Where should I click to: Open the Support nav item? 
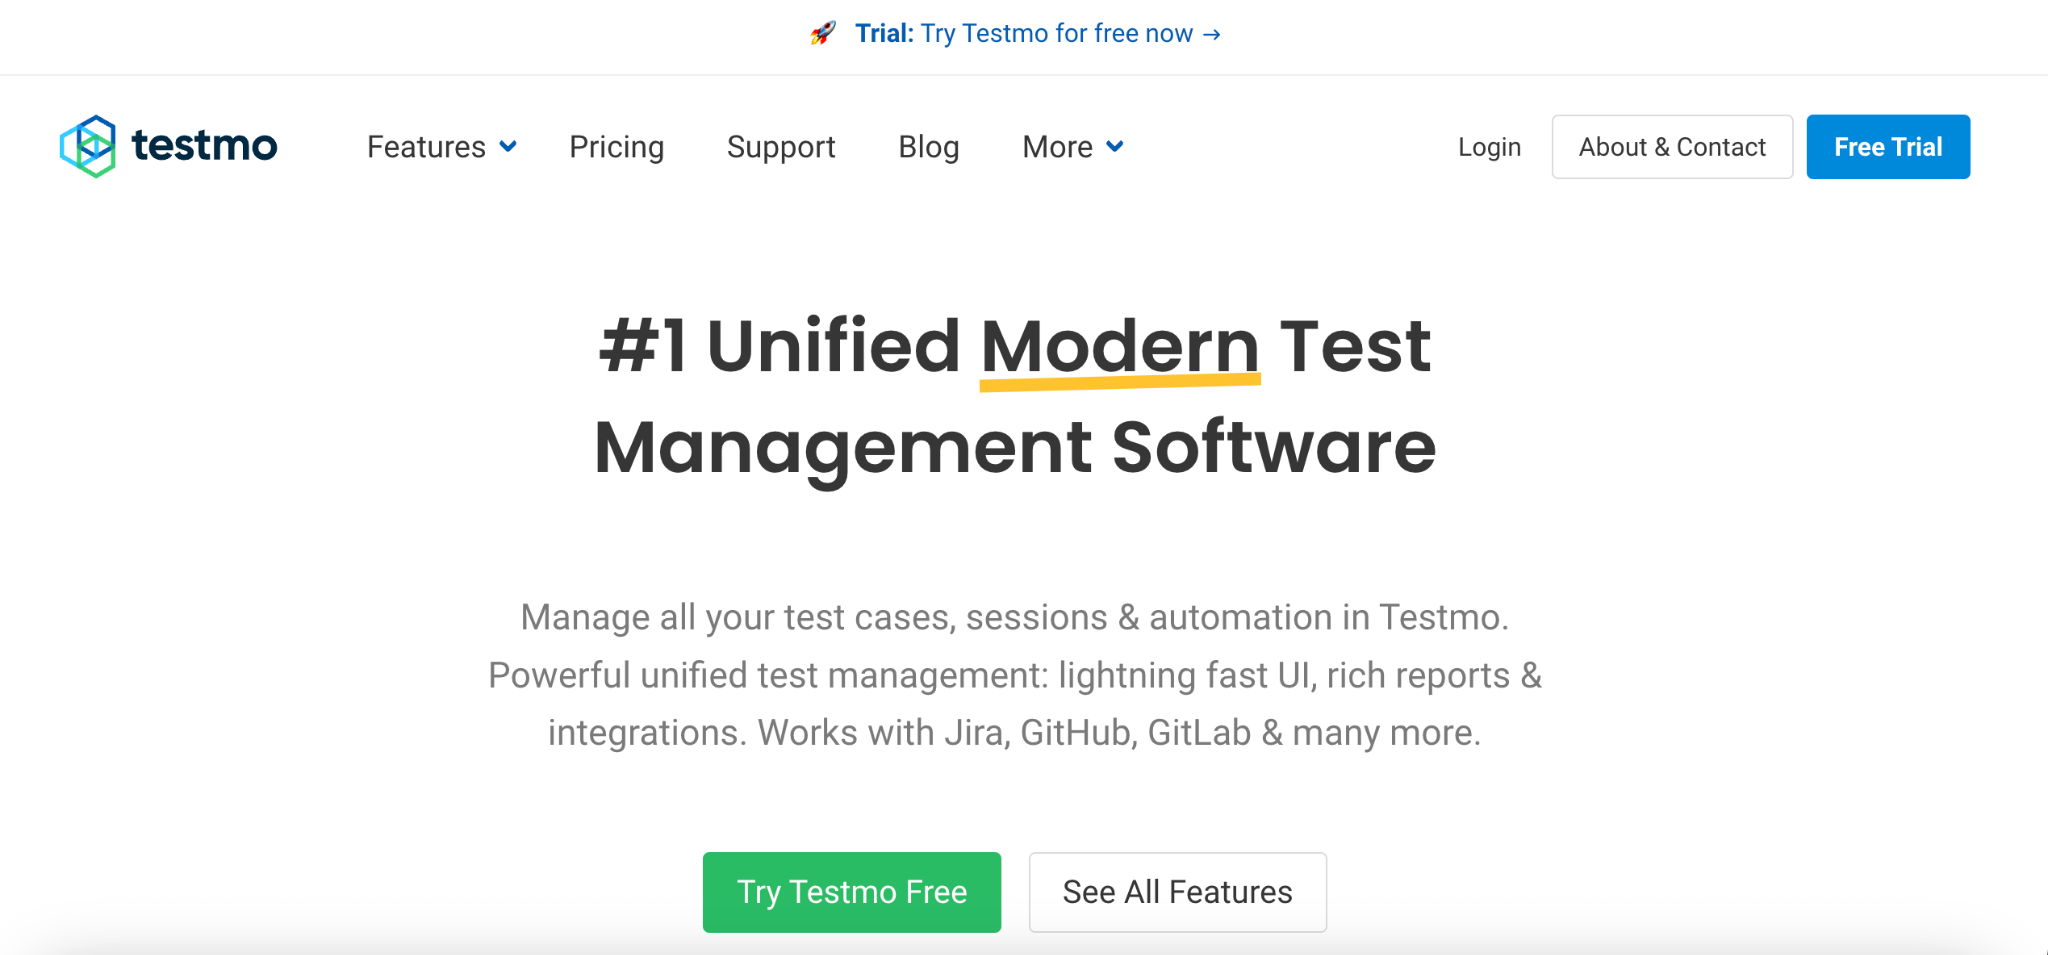[x=781, y=147]
